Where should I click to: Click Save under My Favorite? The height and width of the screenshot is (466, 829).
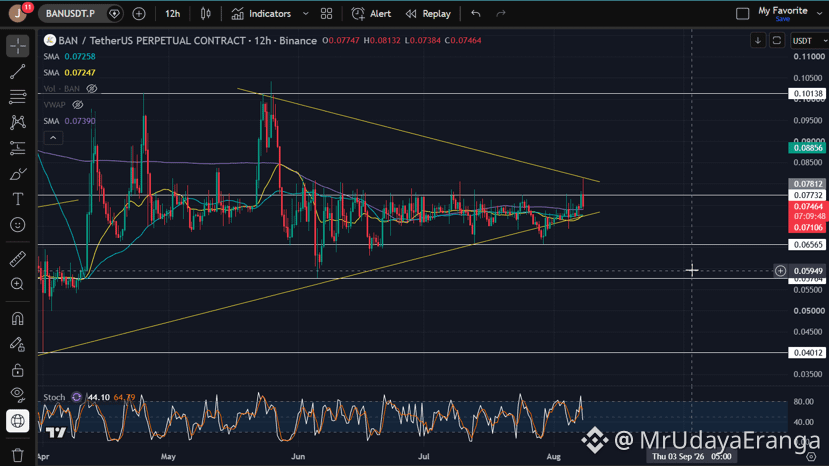(782, 19)
